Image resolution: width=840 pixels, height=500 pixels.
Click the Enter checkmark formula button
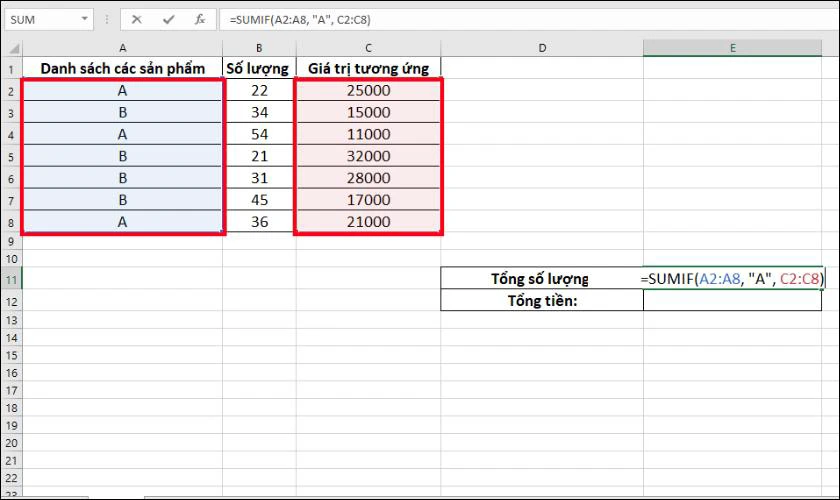[x=169, y=20]
